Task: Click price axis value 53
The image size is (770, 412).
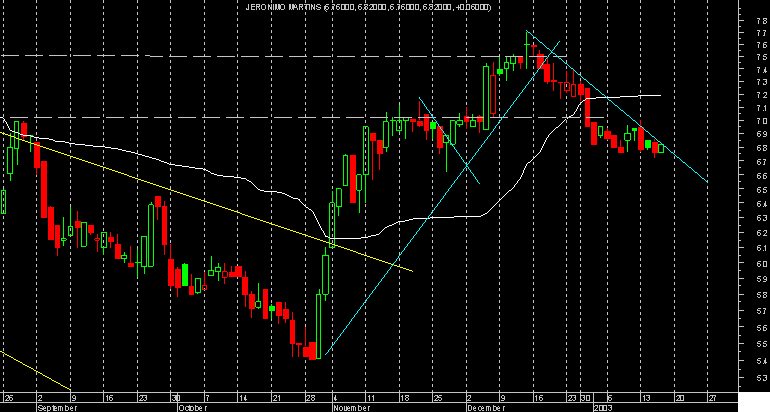Action: click(762, 379)
